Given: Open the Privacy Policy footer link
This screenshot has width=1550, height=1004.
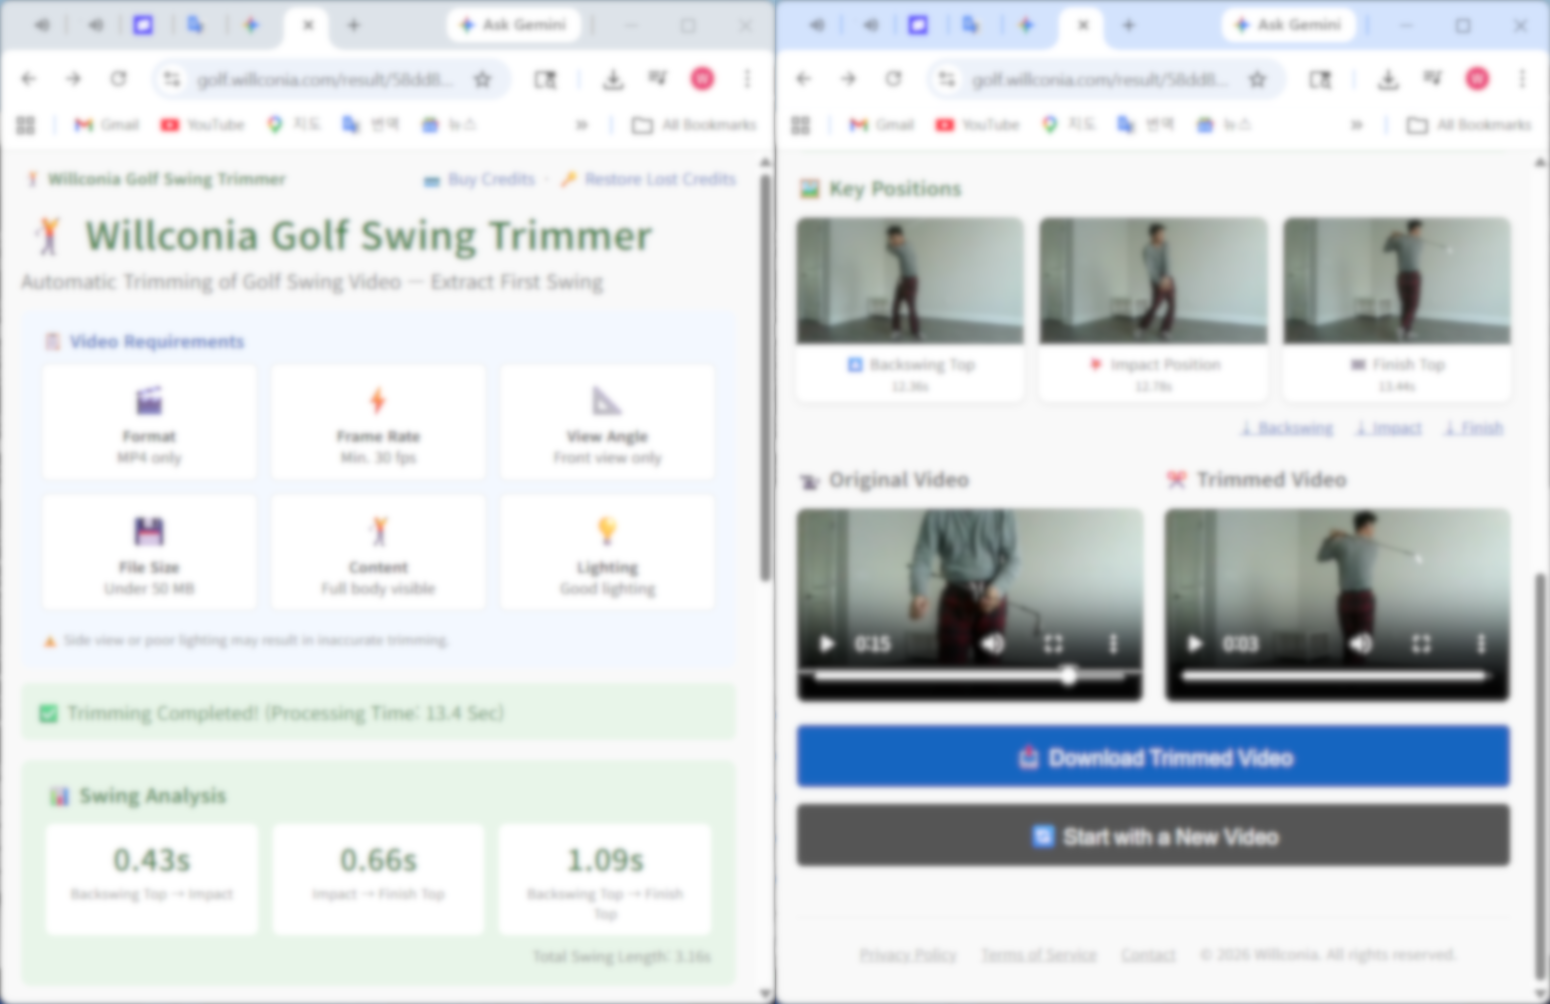Looking at the screenshot, I should coord(908,955).
